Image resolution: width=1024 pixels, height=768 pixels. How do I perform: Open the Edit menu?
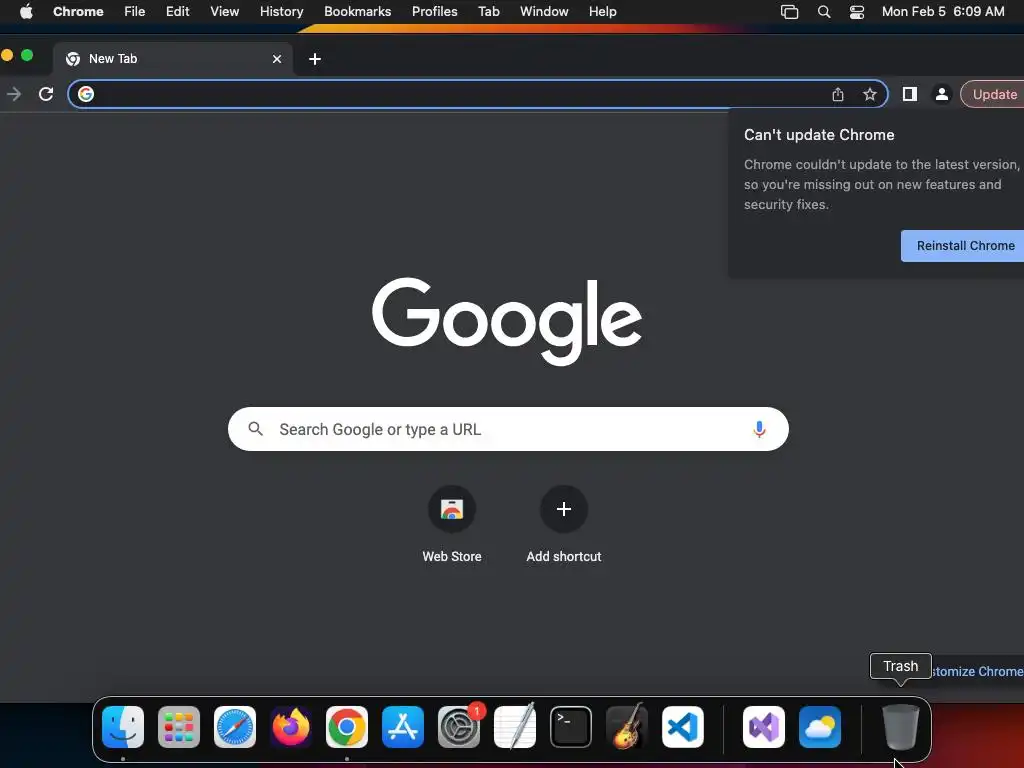tap(178, 12)
